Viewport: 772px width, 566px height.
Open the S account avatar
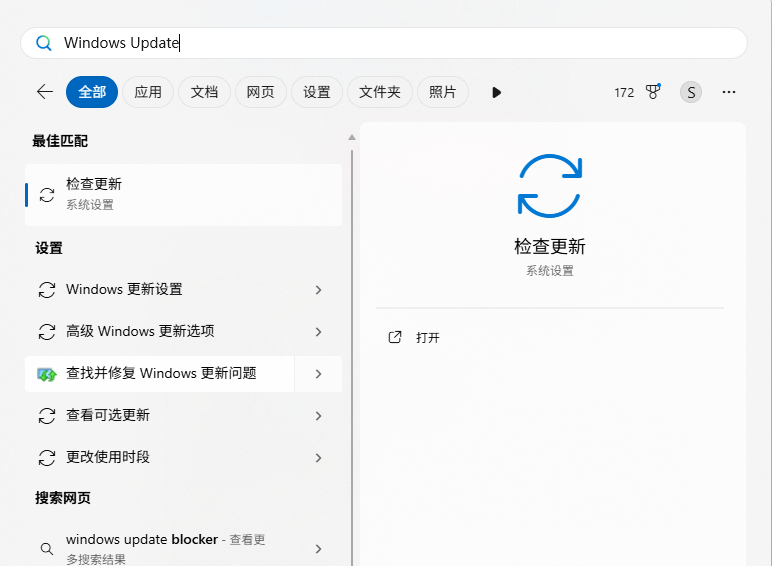(691, 92)
